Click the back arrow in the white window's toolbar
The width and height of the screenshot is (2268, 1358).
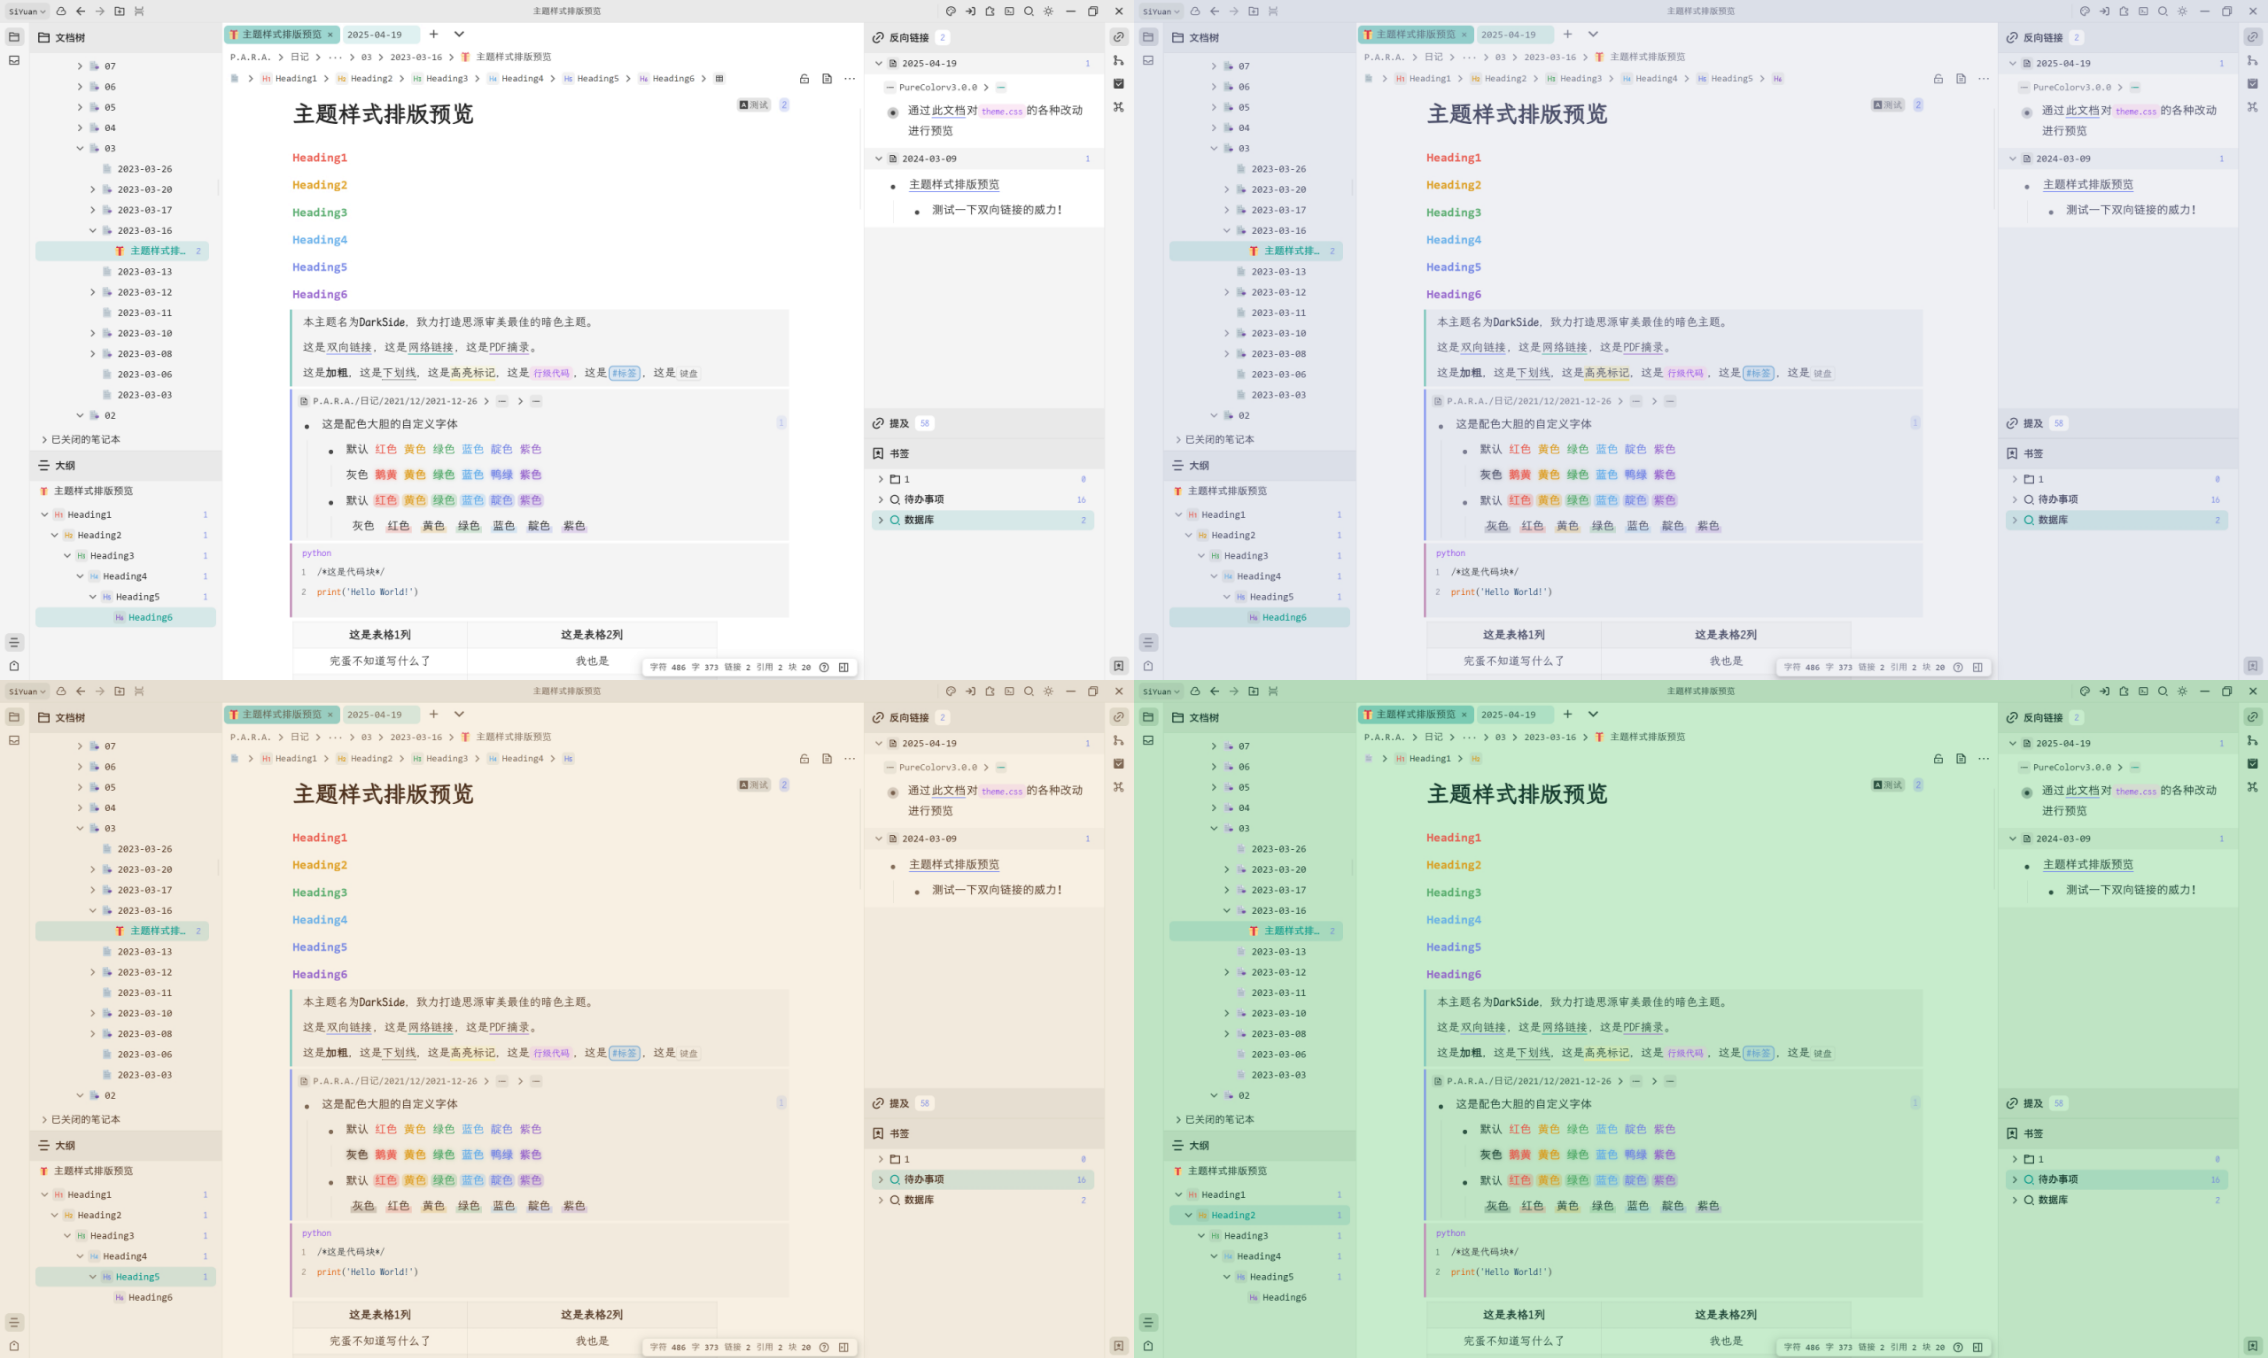81,11
